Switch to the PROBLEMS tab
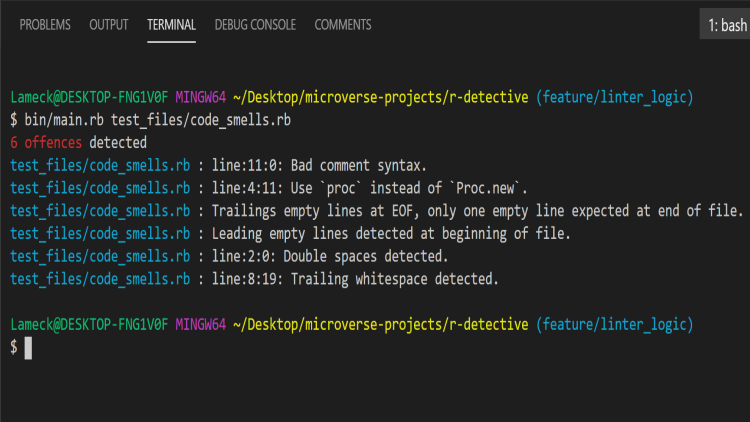750x422 pixels. pyautogui.click(x=45, y=25)
